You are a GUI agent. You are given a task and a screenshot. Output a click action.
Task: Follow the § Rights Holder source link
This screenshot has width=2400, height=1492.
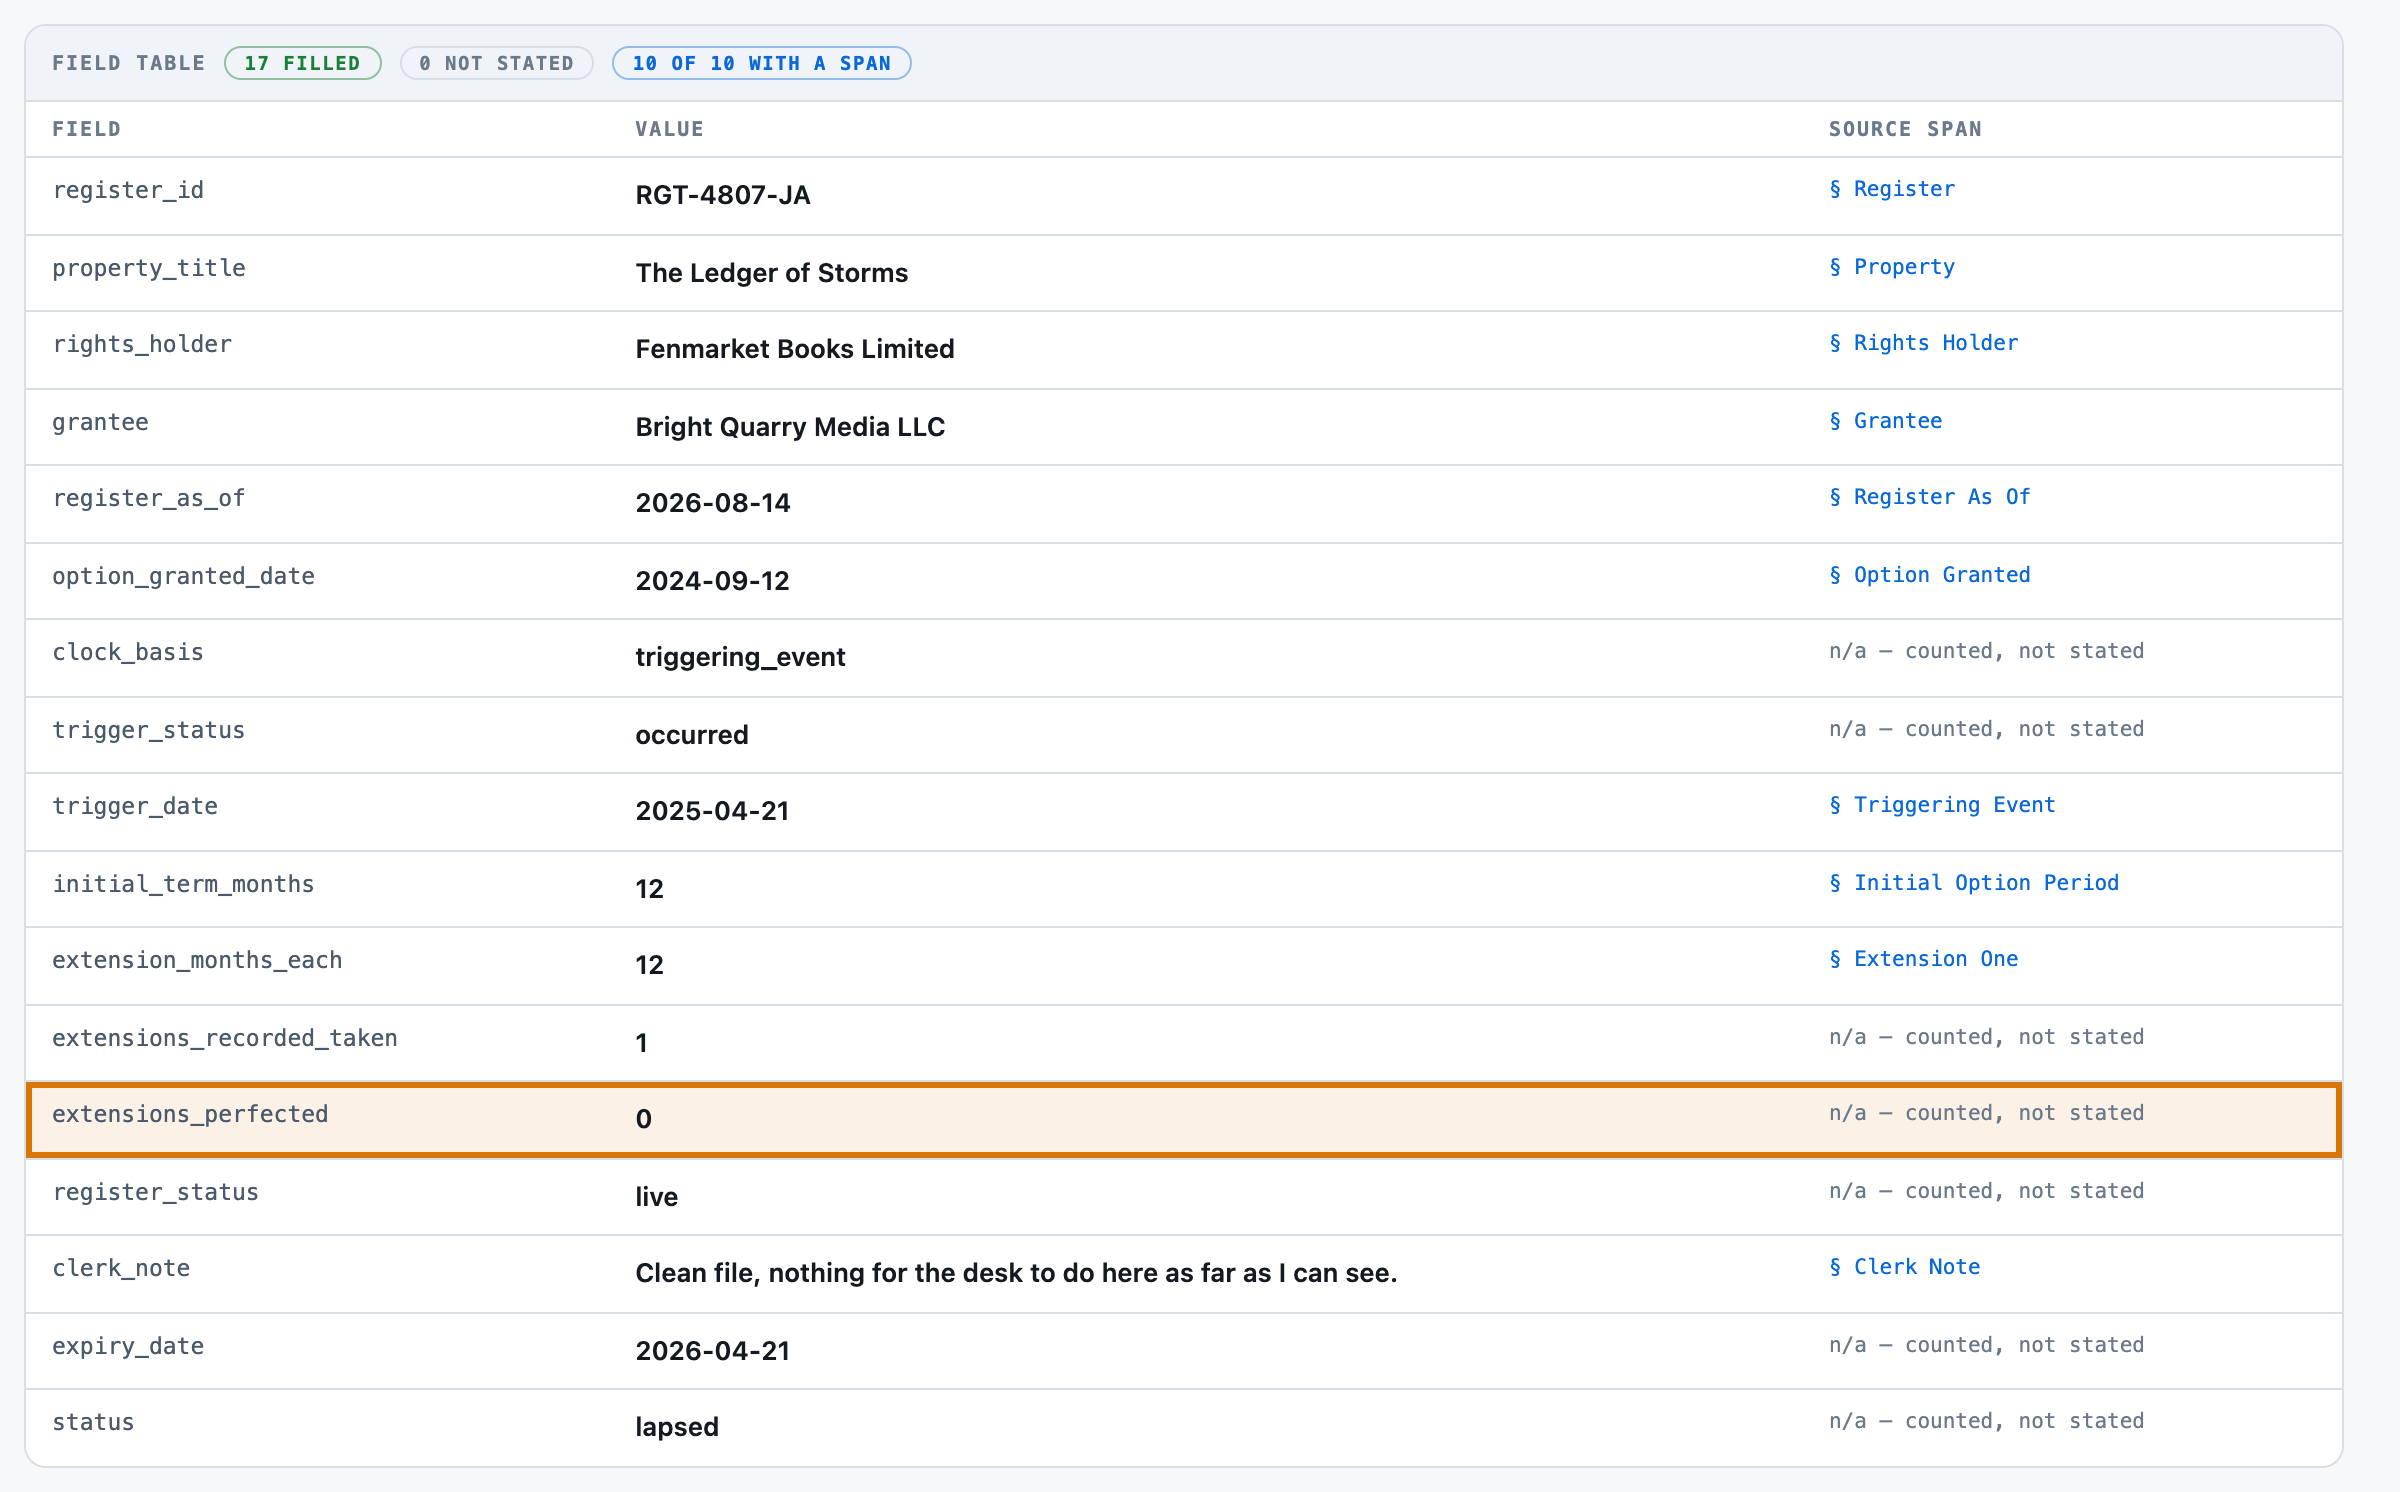1923,343
